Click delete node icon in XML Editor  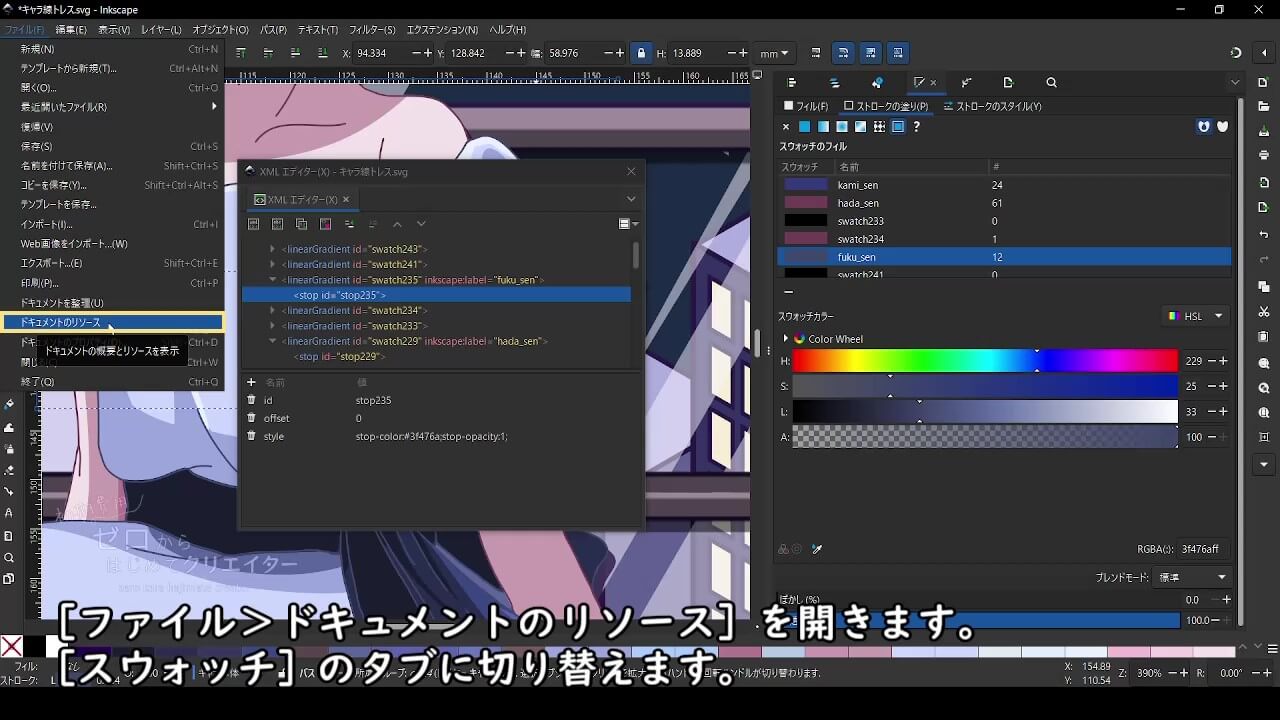point(326,224)
